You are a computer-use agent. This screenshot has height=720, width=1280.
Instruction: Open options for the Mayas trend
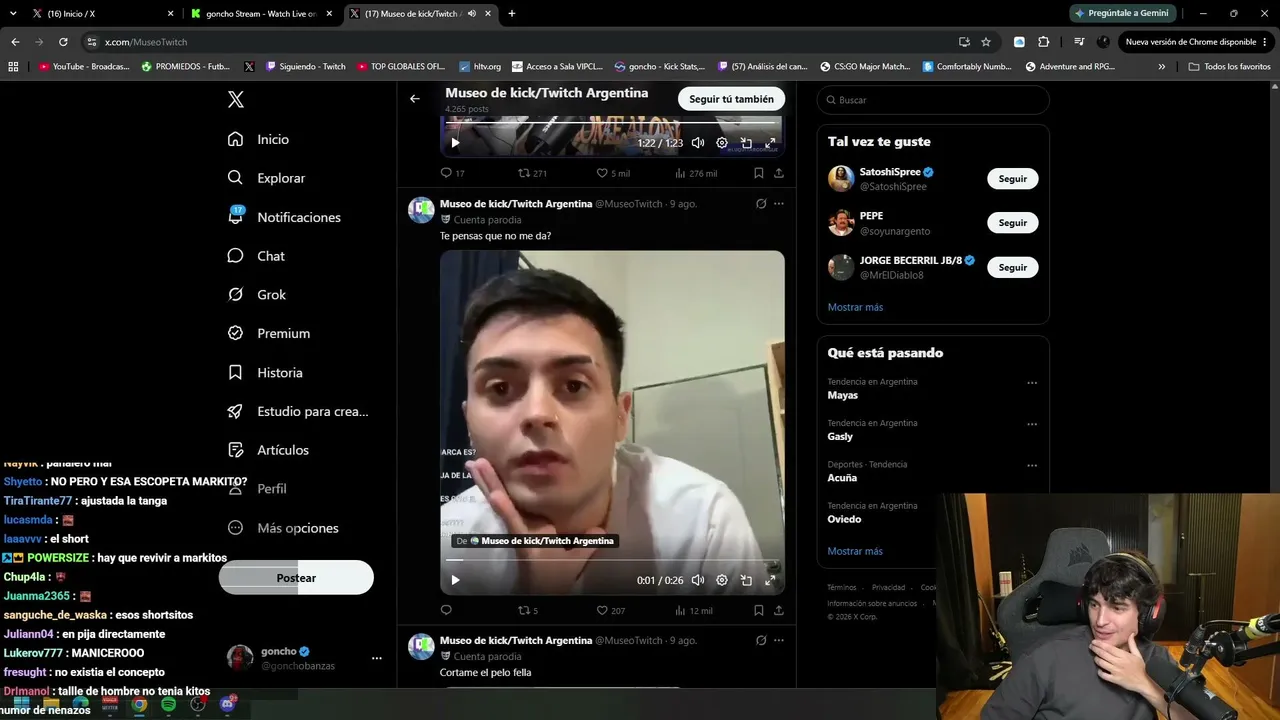[x=1032, y=383]
